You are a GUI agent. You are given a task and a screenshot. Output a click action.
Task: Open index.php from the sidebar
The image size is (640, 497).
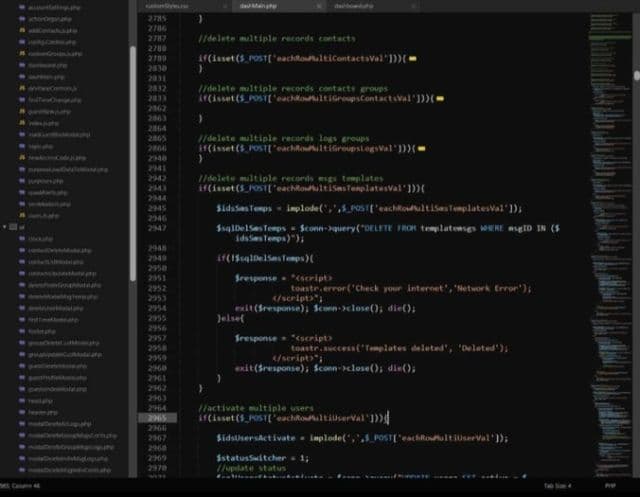pyautogui.click(x=40, y=123)
